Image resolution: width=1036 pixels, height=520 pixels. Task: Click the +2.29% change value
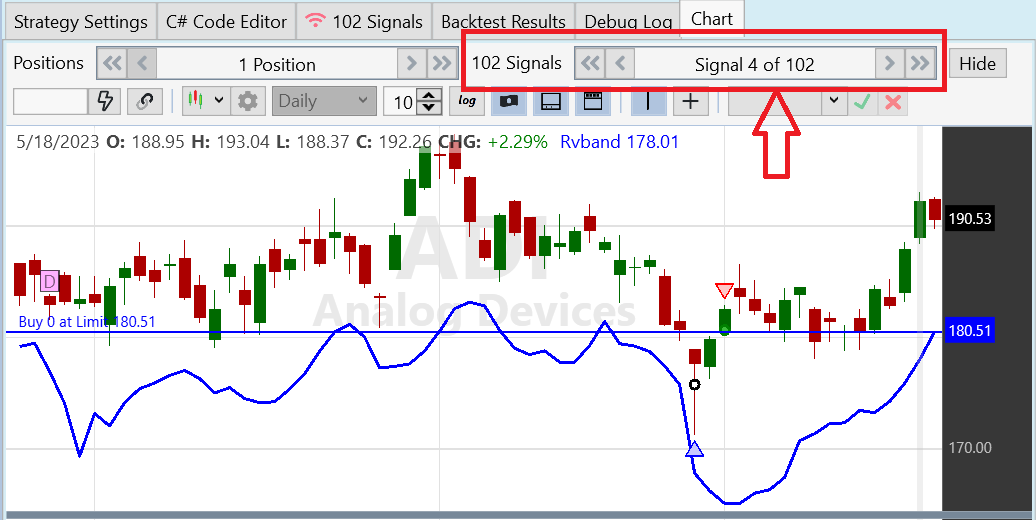pos(518,142)
